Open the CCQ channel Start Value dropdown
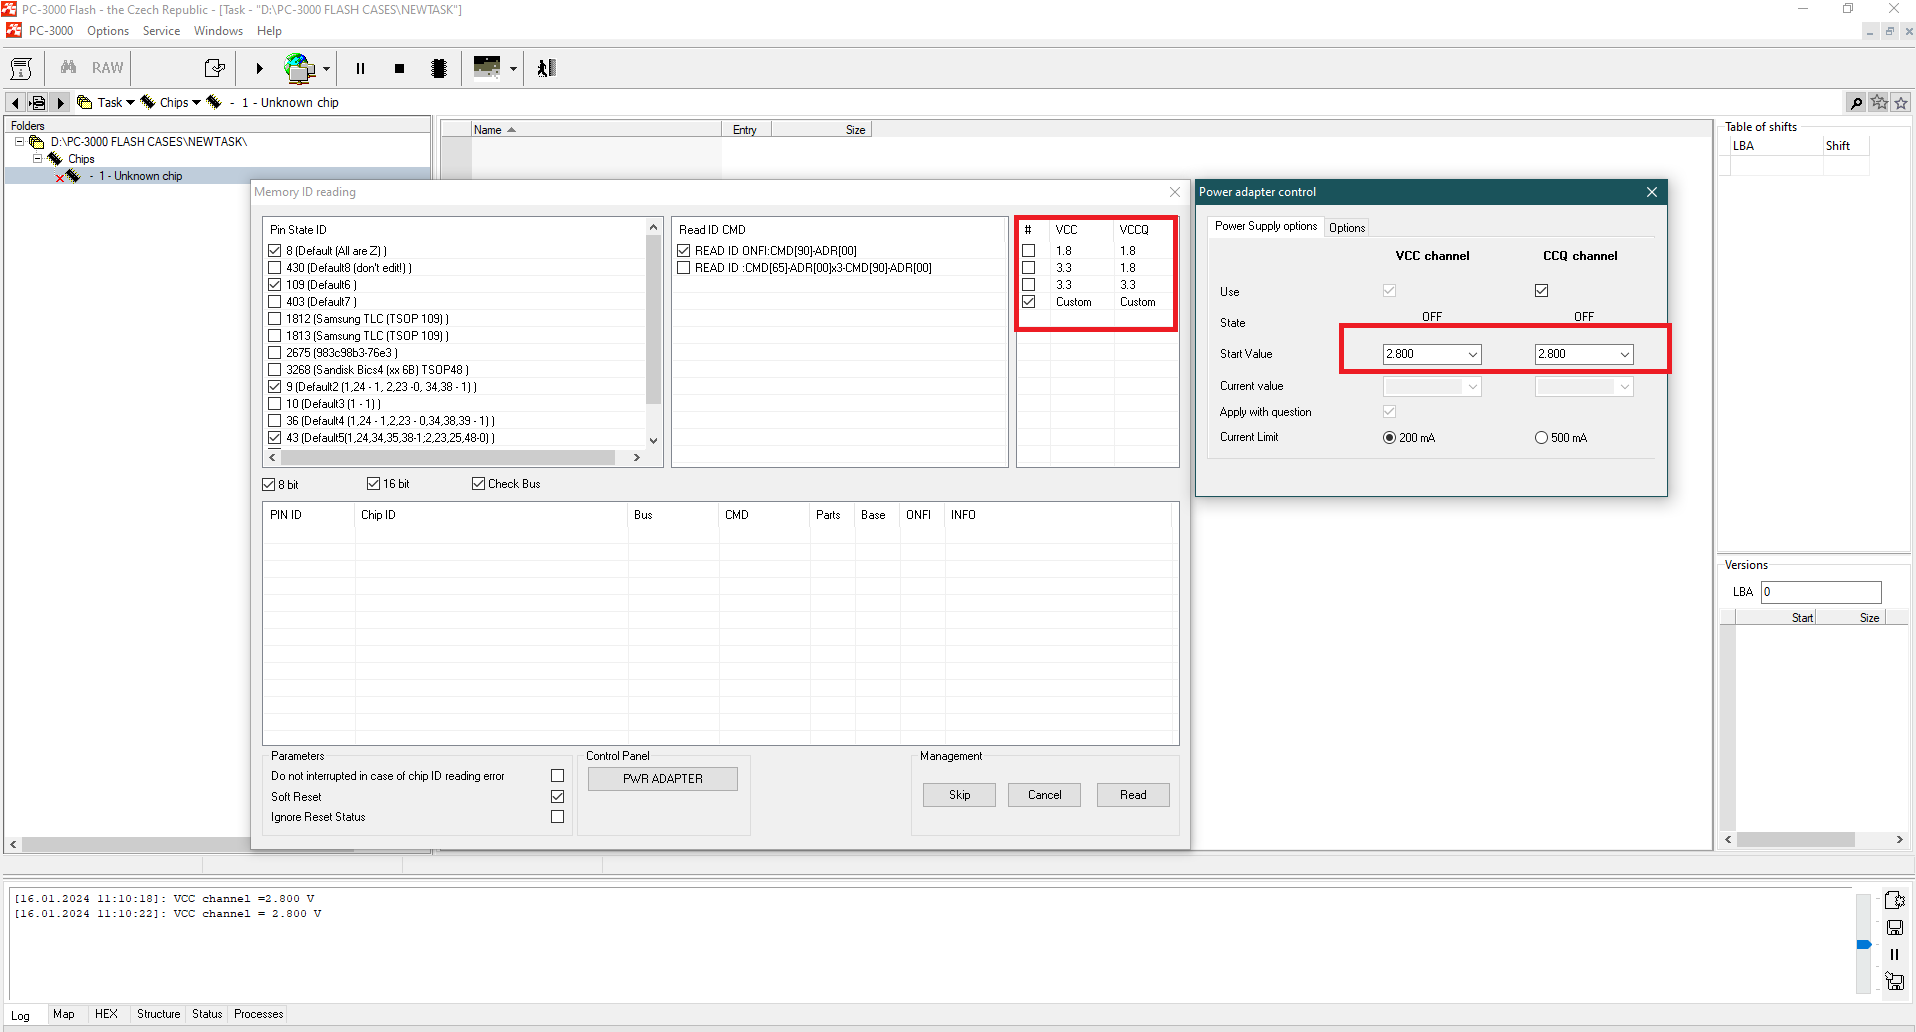 coord(1624,354)
